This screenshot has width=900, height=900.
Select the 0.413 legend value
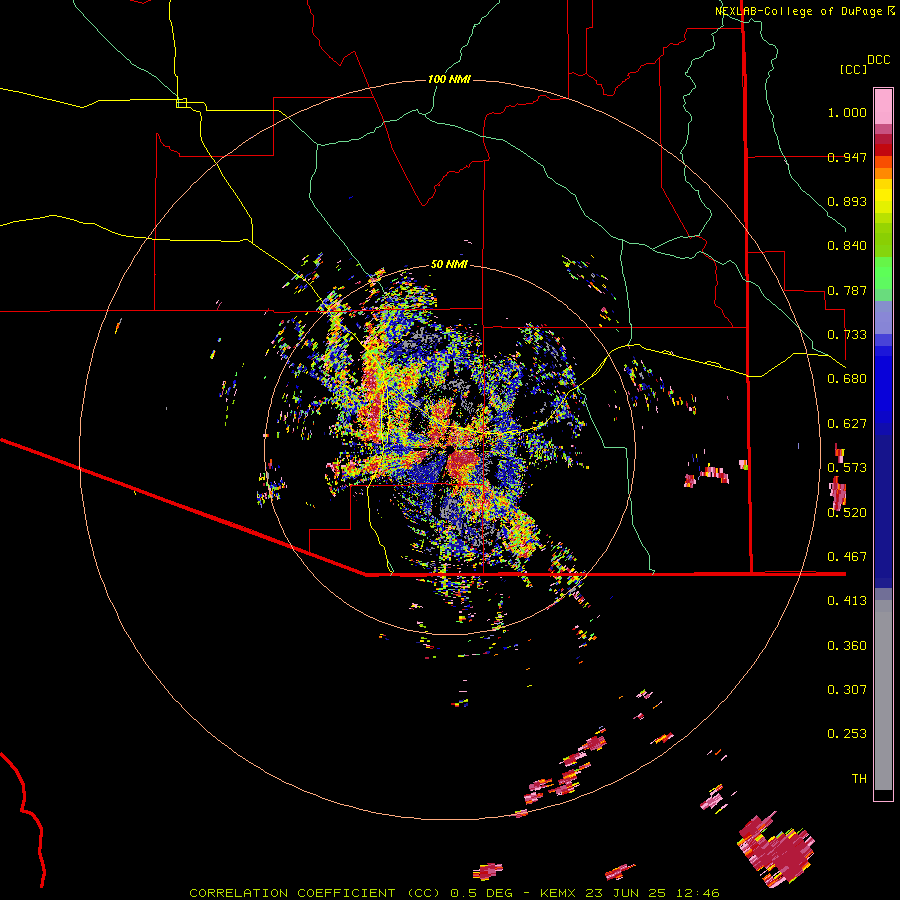point(847,601)
